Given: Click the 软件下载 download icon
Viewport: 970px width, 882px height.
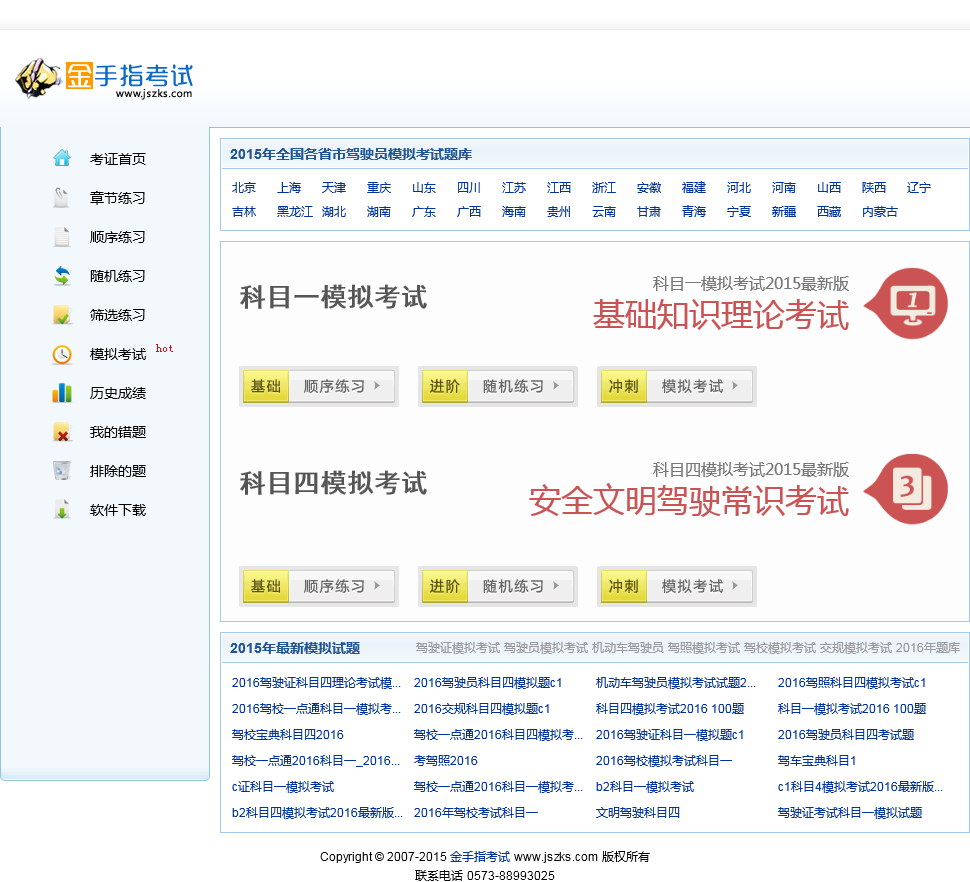Looking at the screenshot, I should [x=62, y=510].
